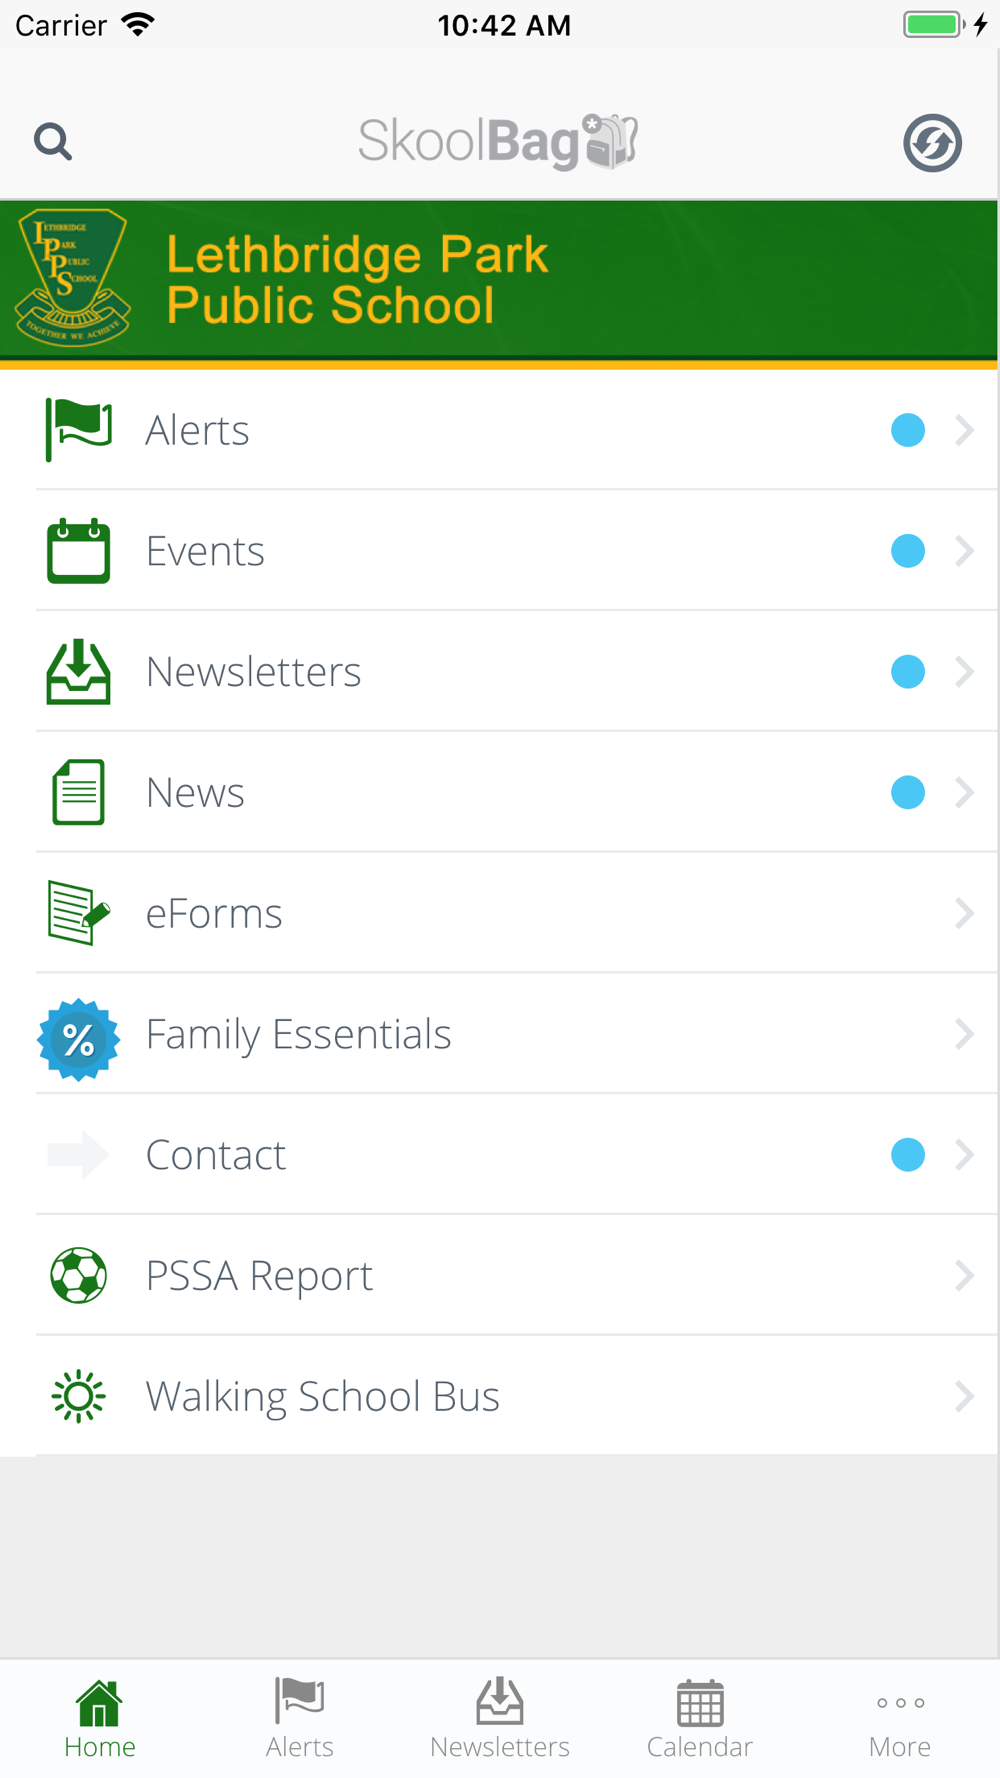This screenshot has height=1778, width=1000.
Task: Tap the Newsletters inbox download icon
Action: 78,671
